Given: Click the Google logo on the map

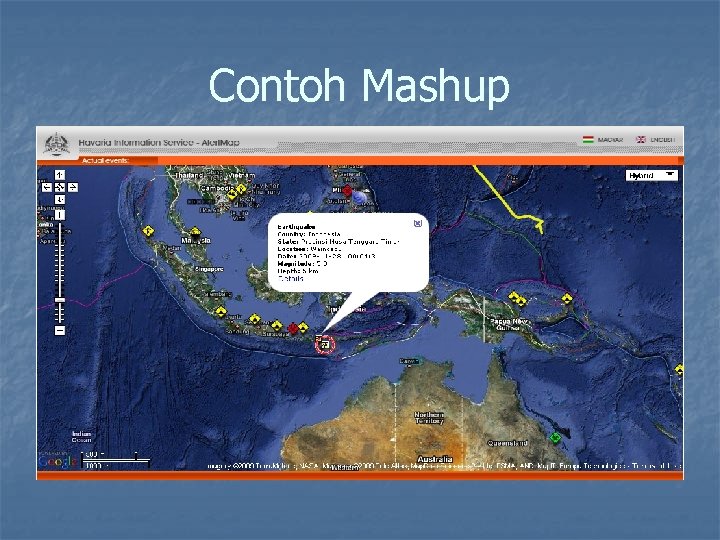Looking at the screenshot, I should 58,461.
